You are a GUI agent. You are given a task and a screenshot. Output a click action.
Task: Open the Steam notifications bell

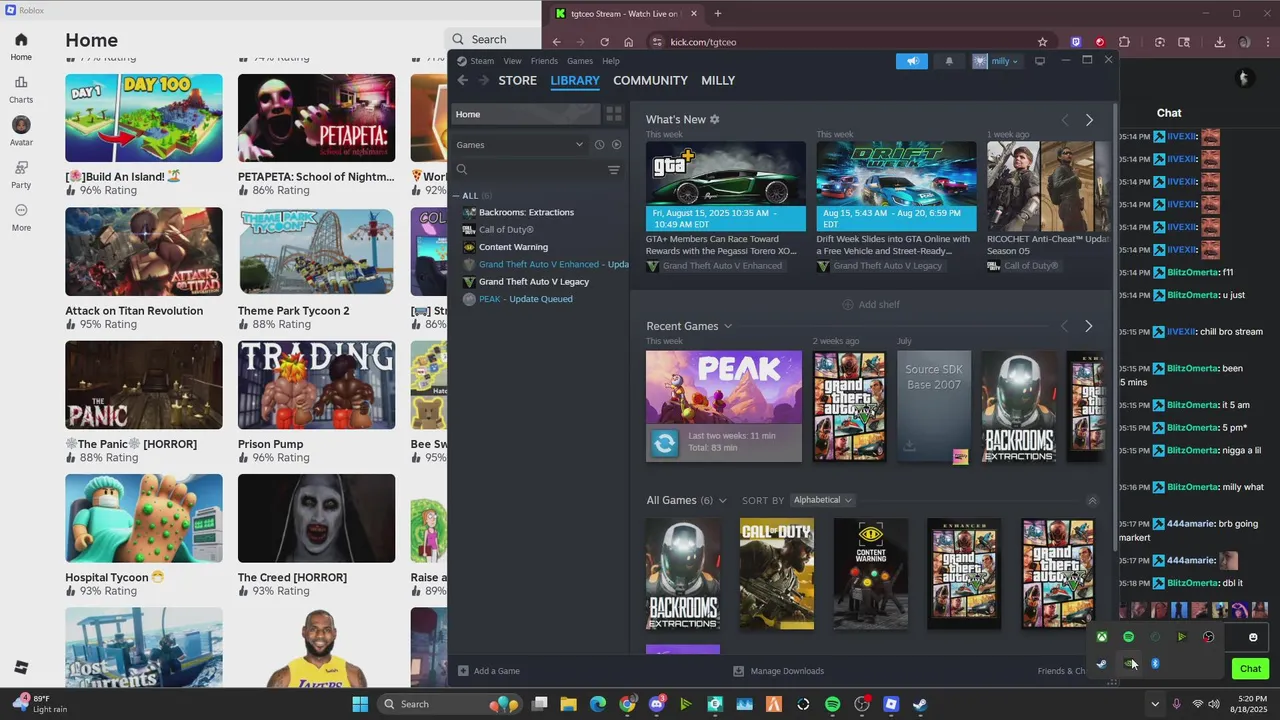[x=949, y=61]
